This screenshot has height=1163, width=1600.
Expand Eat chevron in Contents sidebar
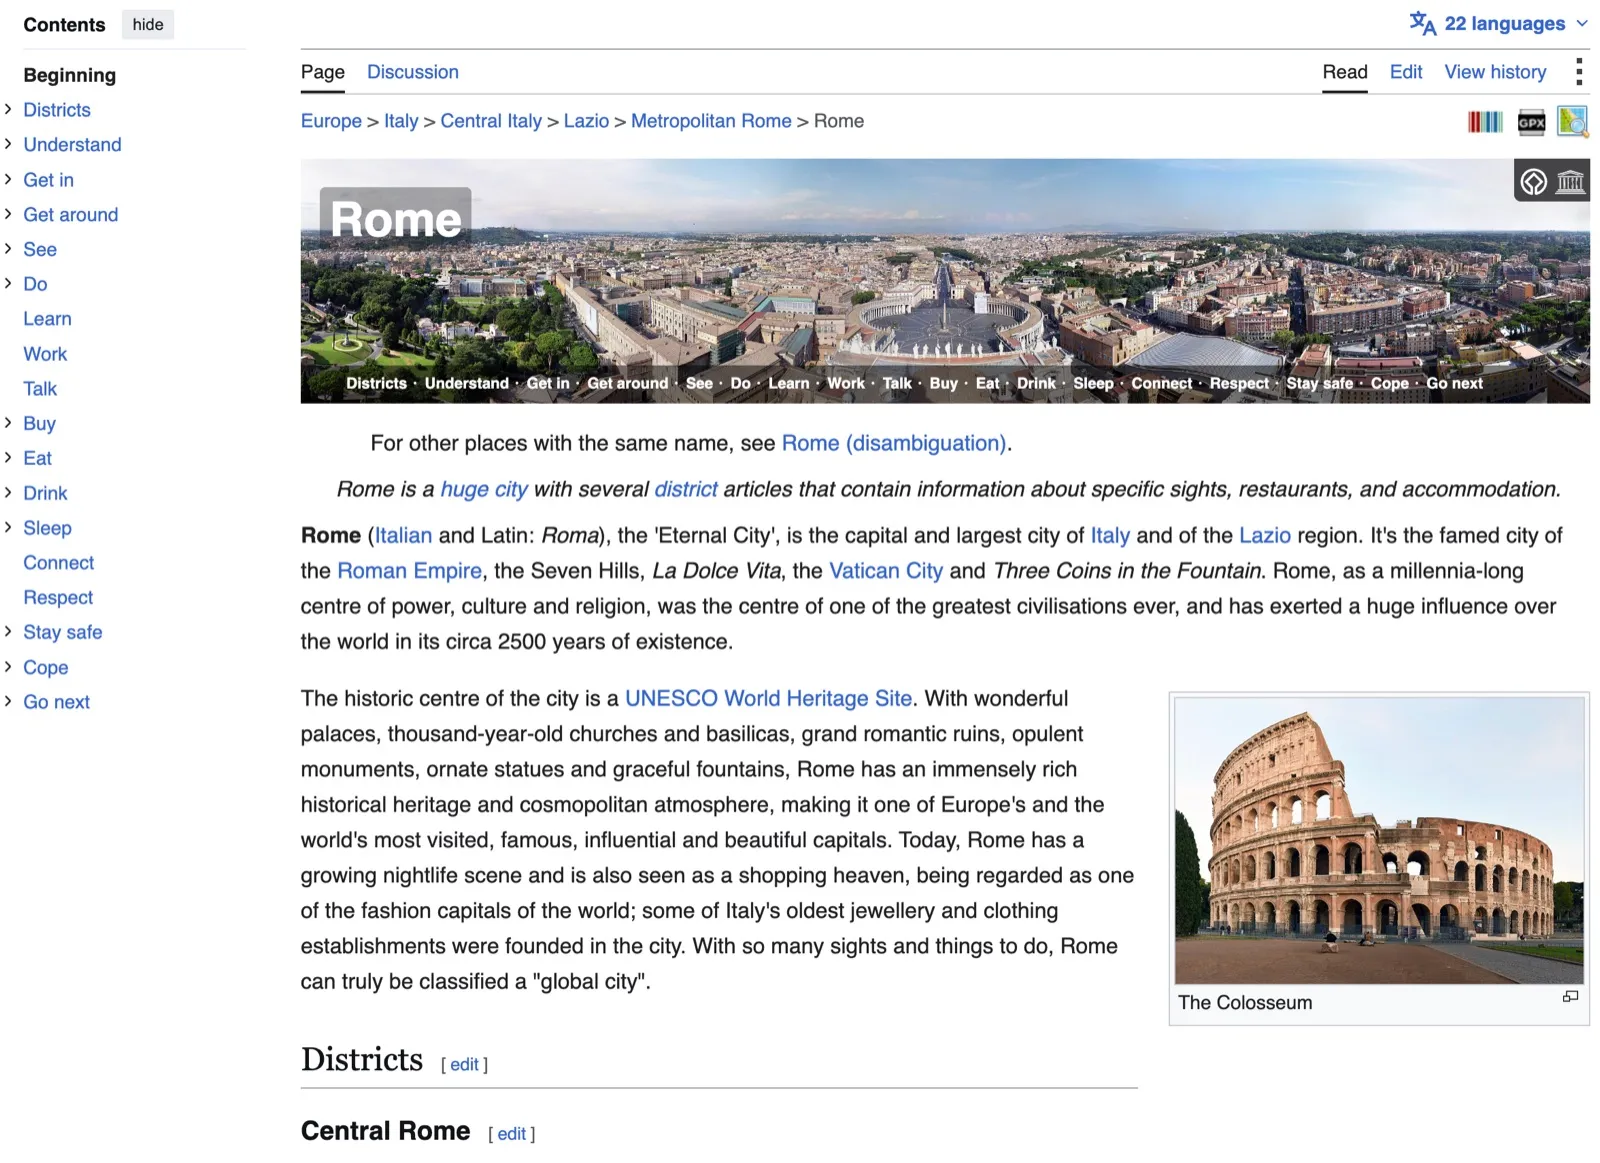8,457
